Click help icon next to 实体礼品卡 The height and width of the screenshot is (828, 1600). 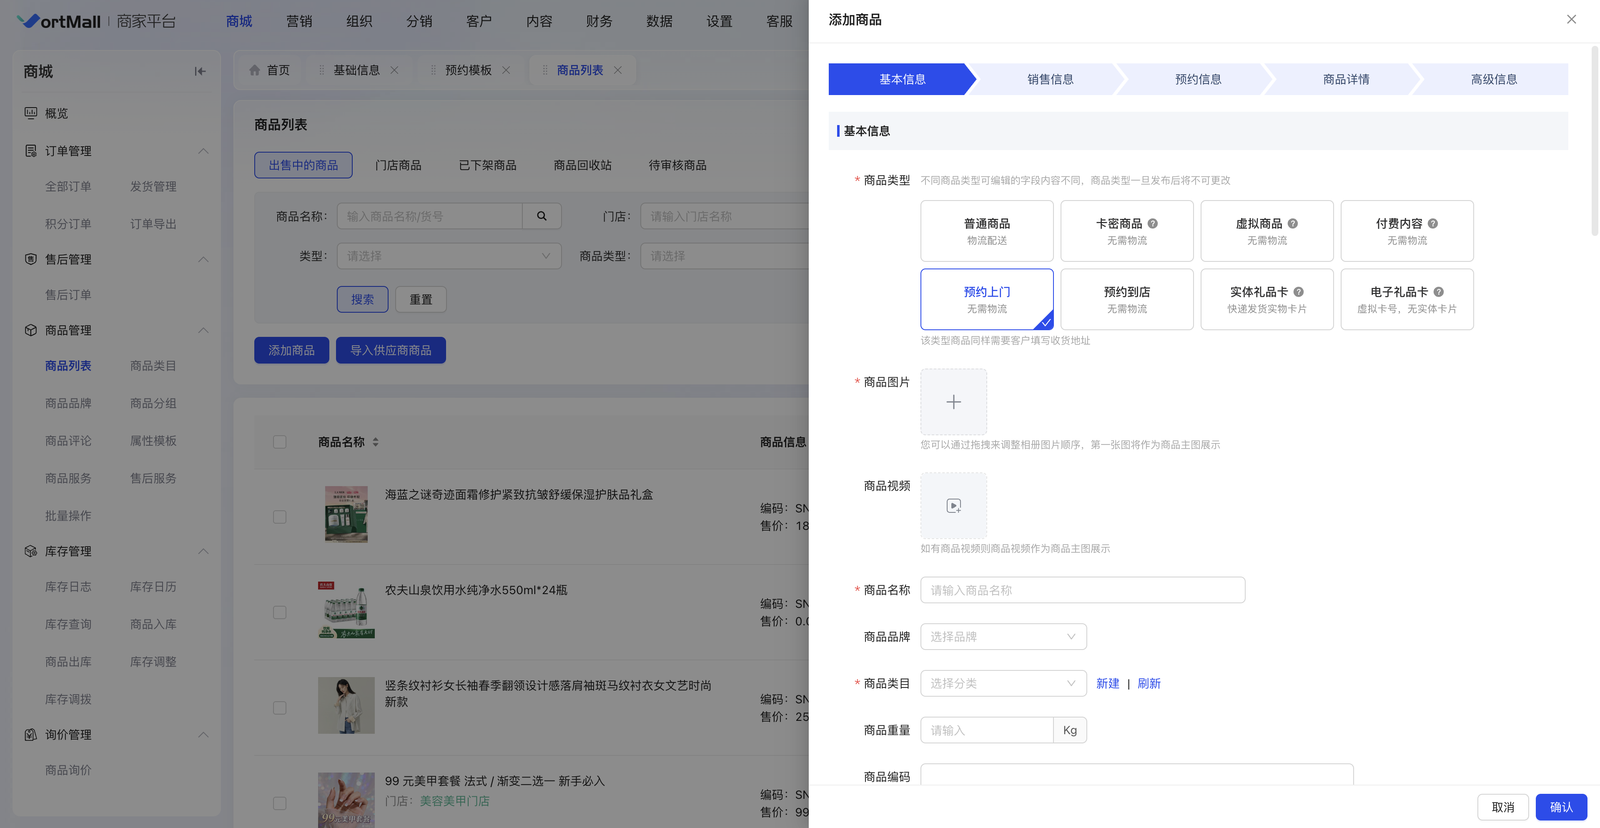1299,292
